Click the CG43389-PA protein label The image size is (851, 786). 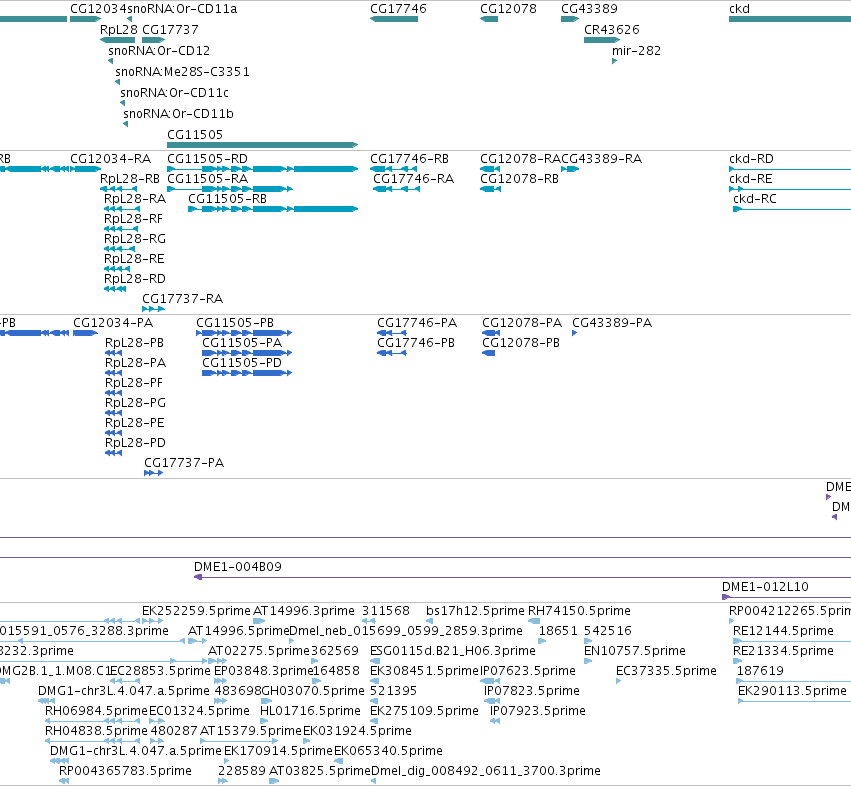612,323
